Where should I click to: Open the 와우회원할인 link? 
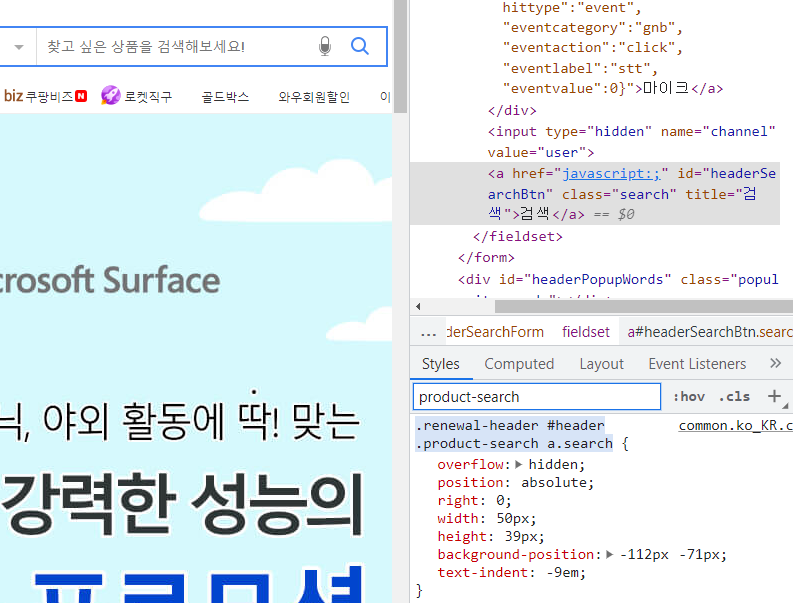(314, 97)
